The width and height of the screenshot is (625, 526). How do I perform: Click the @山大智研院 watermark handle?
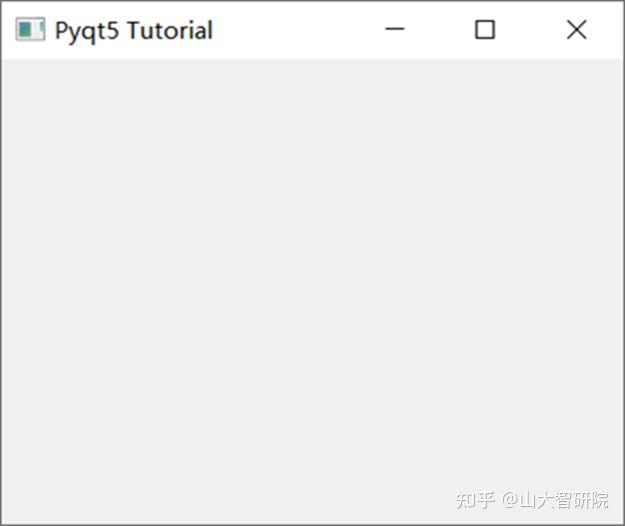coord(555,500)
